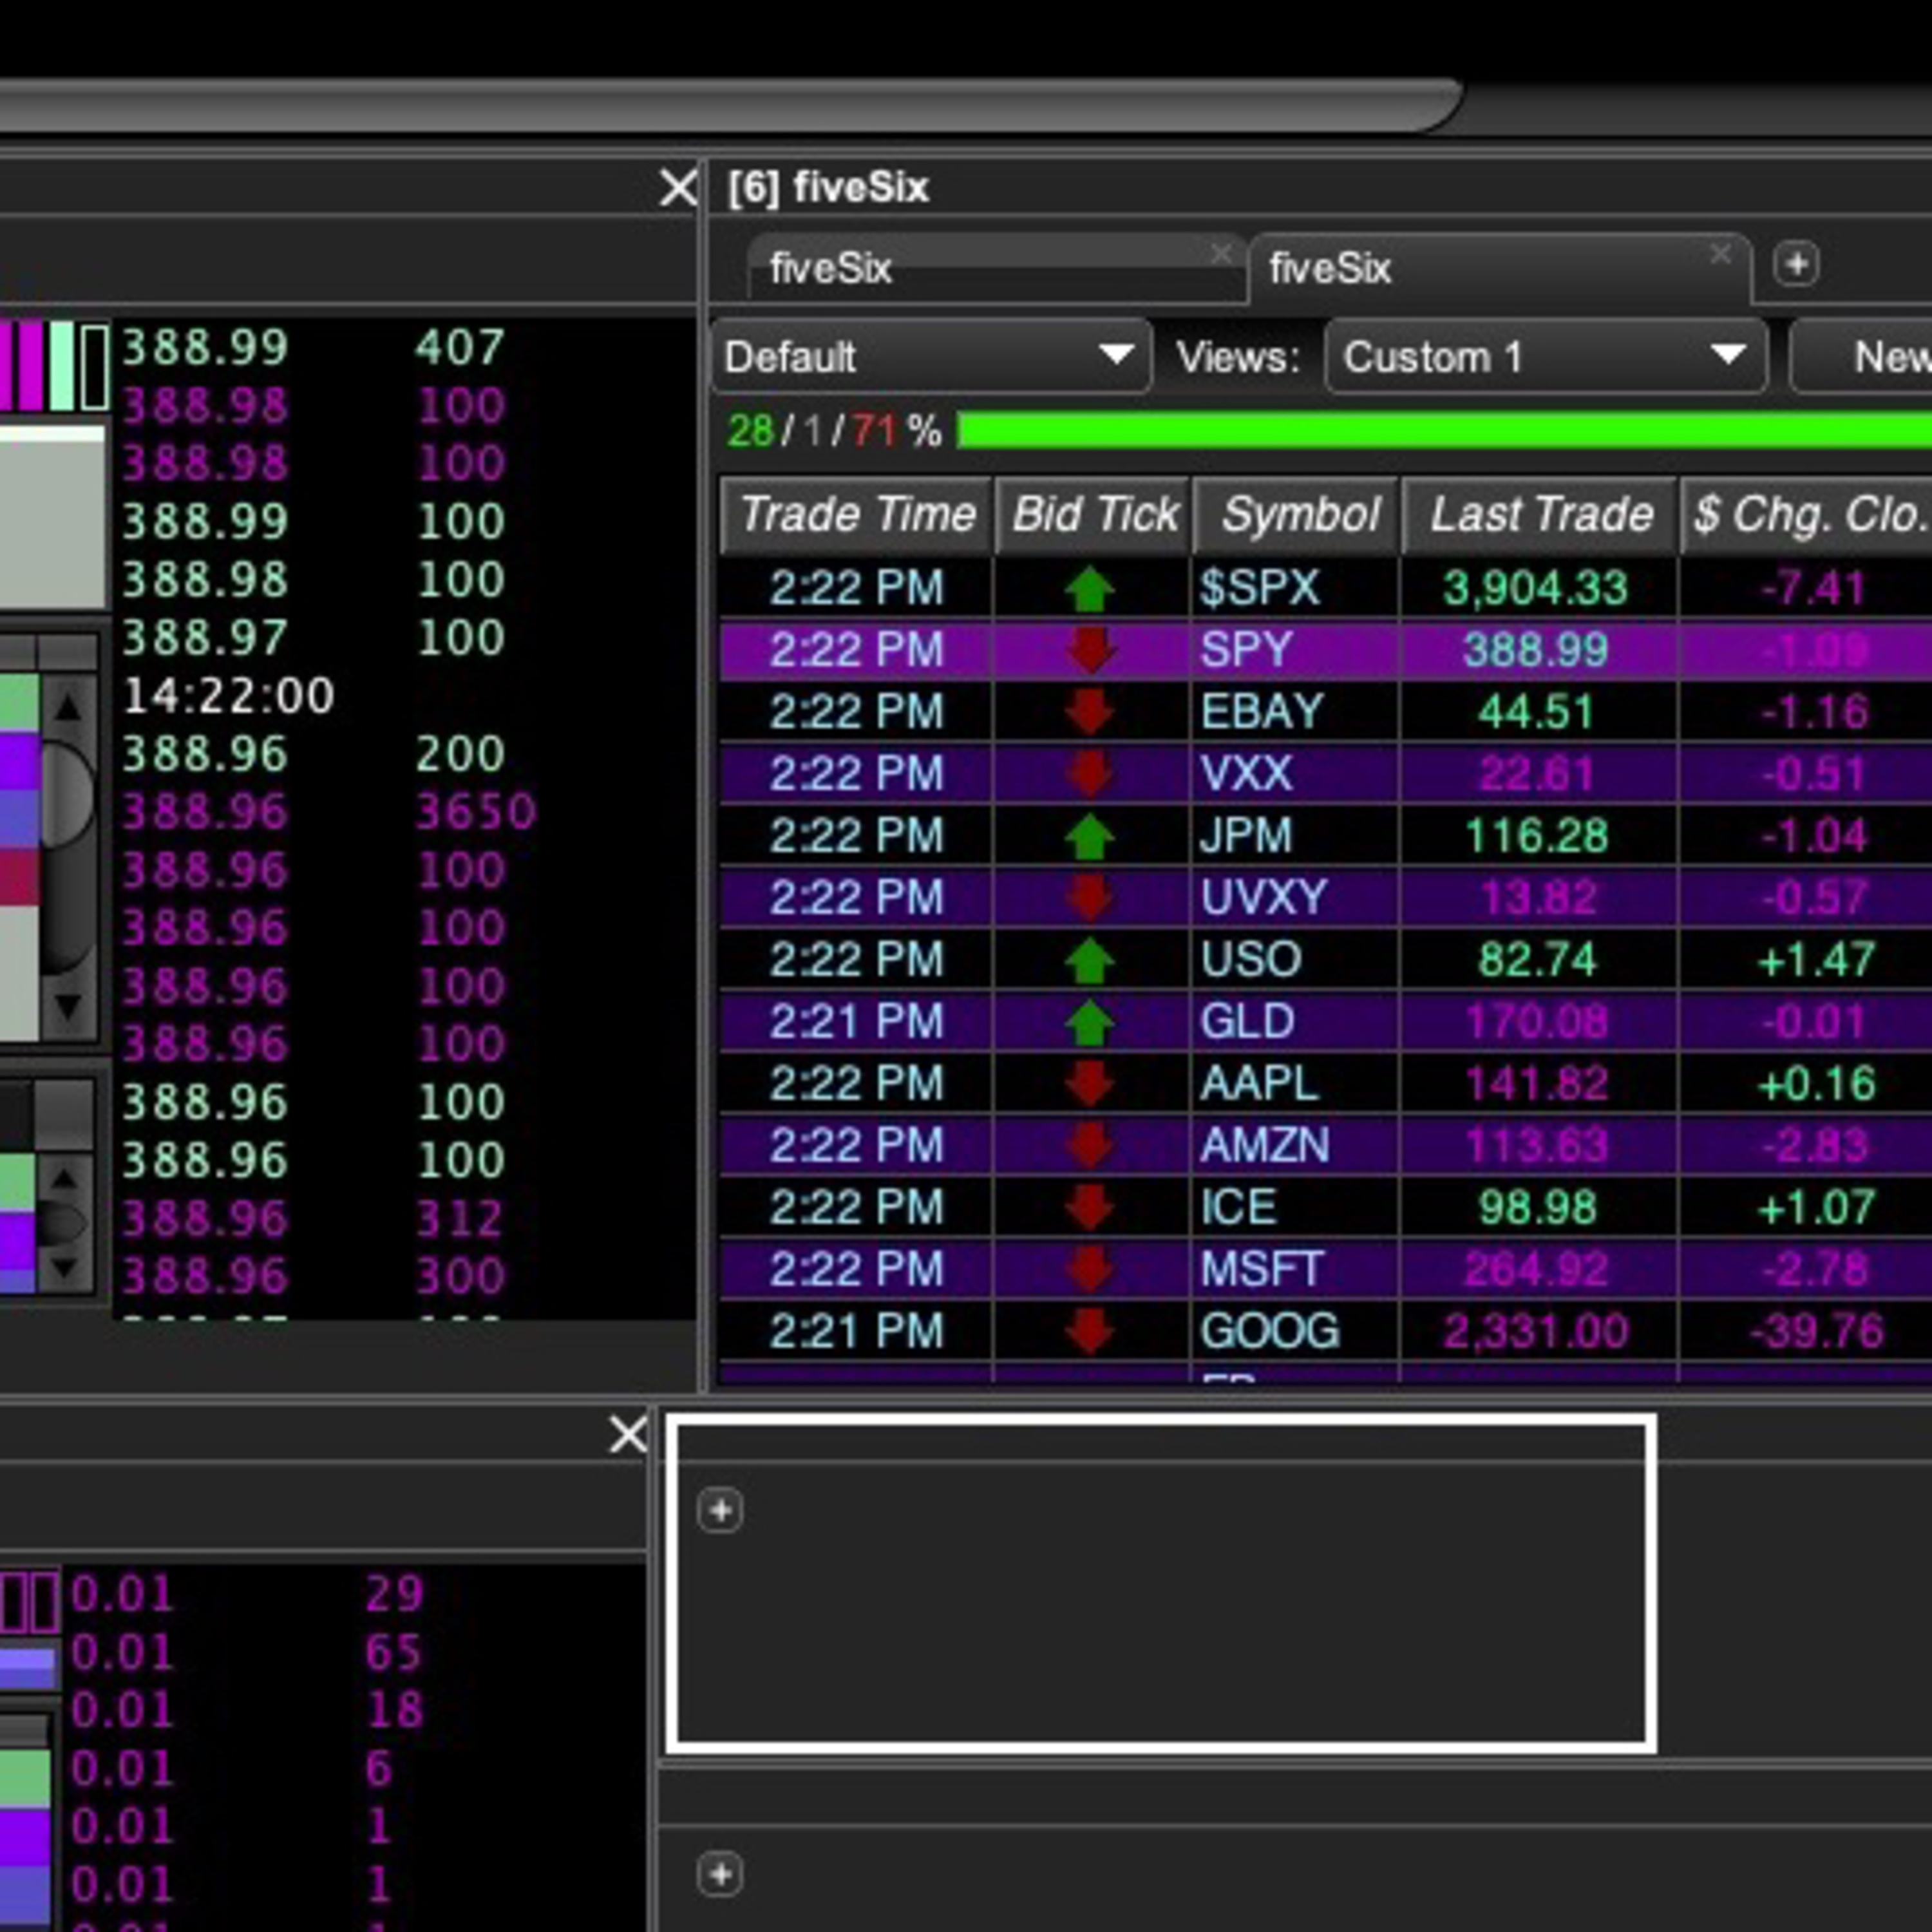The height and width of the screenshot is (1932, 1932).
Task: Sort by Trade Time column header
Action: point(856,515)
